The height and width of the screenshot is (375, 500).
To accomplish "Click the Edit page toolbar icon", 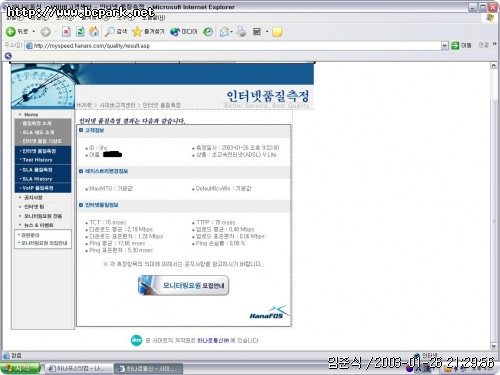I will (x=257, y=32).
